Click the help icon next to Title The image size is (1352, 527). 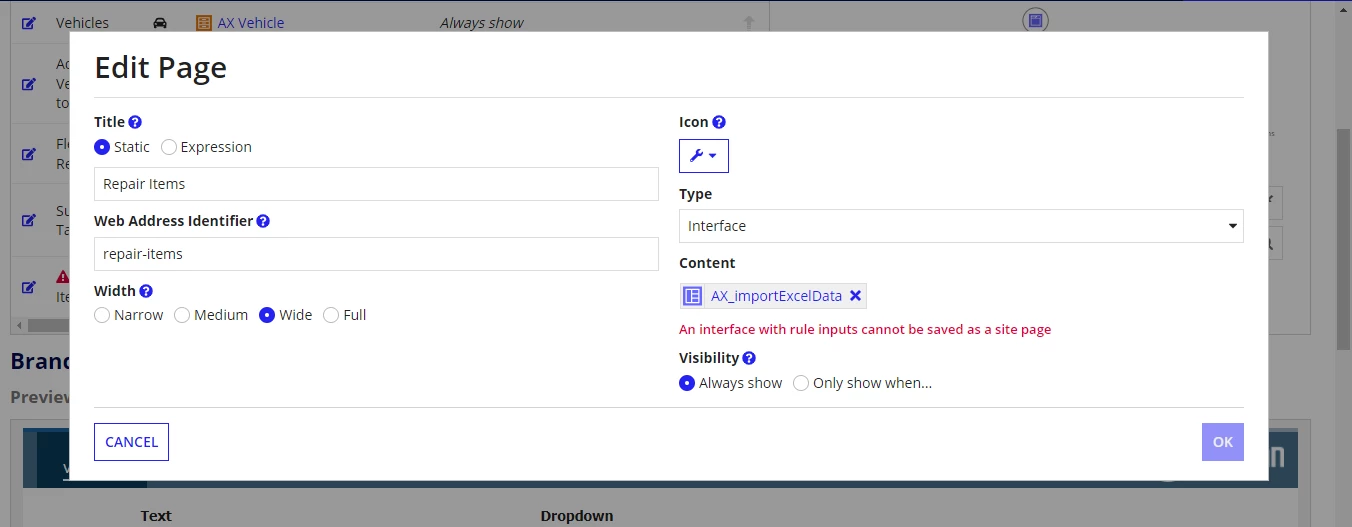point(135,122)
